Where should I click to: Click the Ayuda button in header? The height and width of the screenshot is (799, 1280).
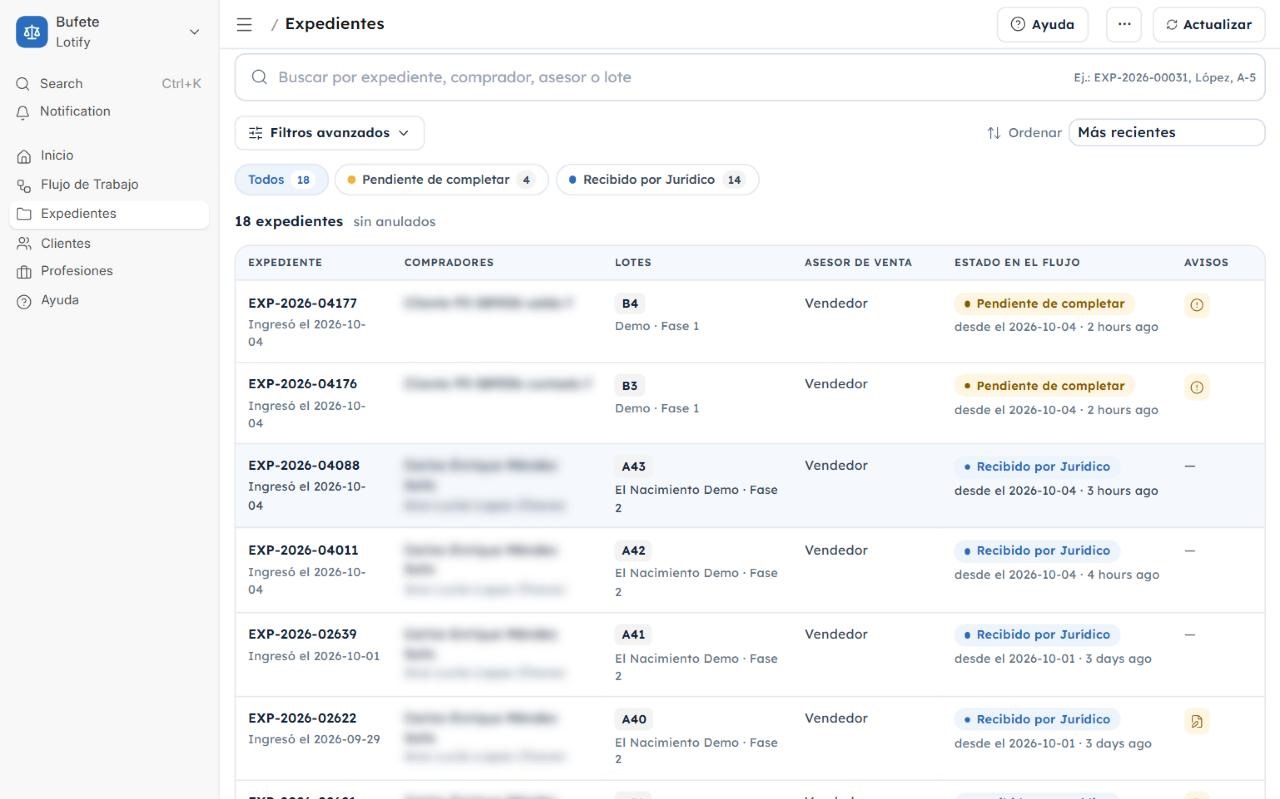(1043, 25)
